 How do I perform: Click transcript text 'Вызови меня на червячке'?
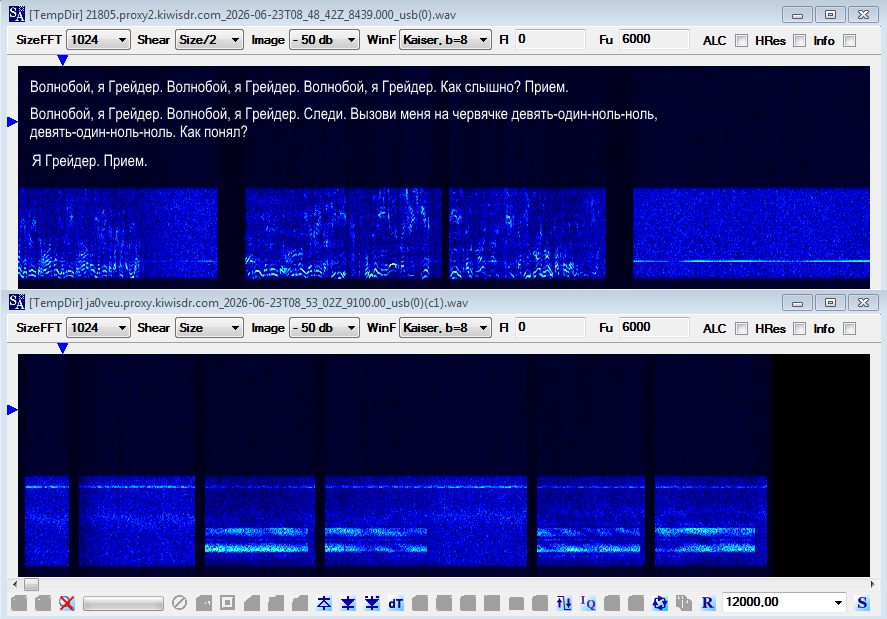pos(429,114)
